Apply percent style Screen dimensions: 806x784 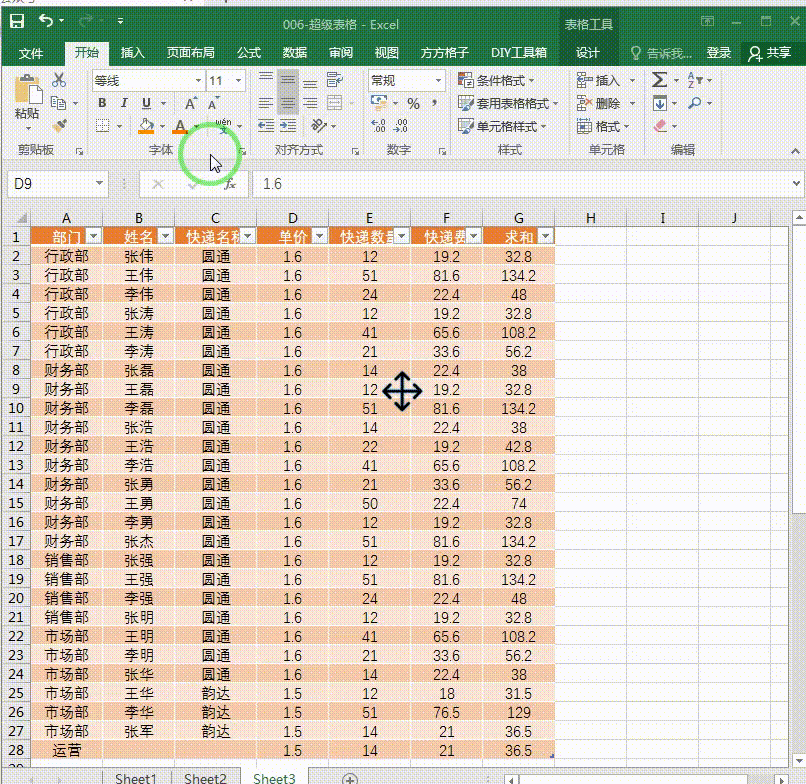[413, 104]
